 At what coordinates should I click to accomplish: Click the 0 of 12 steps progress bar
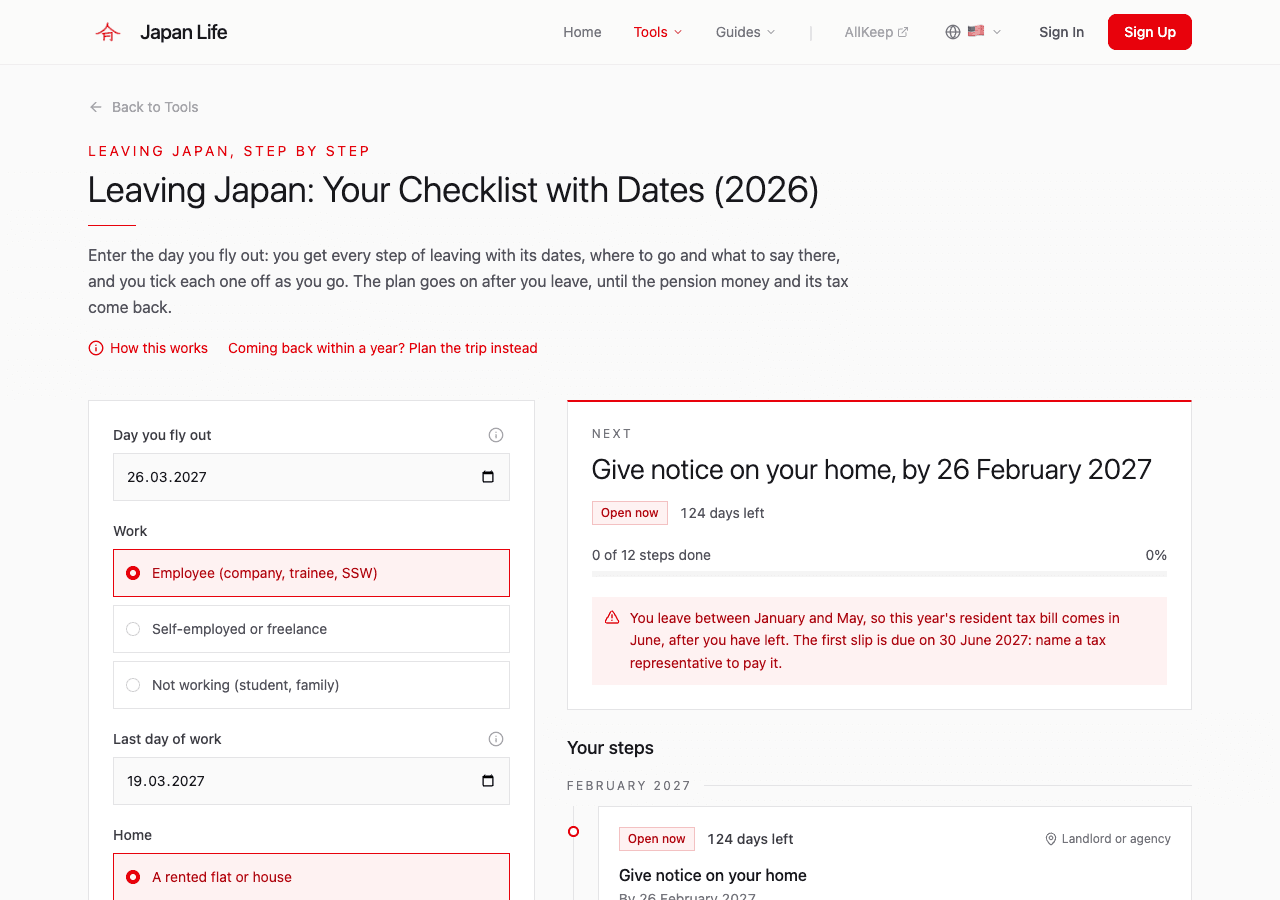coord(879,574)
